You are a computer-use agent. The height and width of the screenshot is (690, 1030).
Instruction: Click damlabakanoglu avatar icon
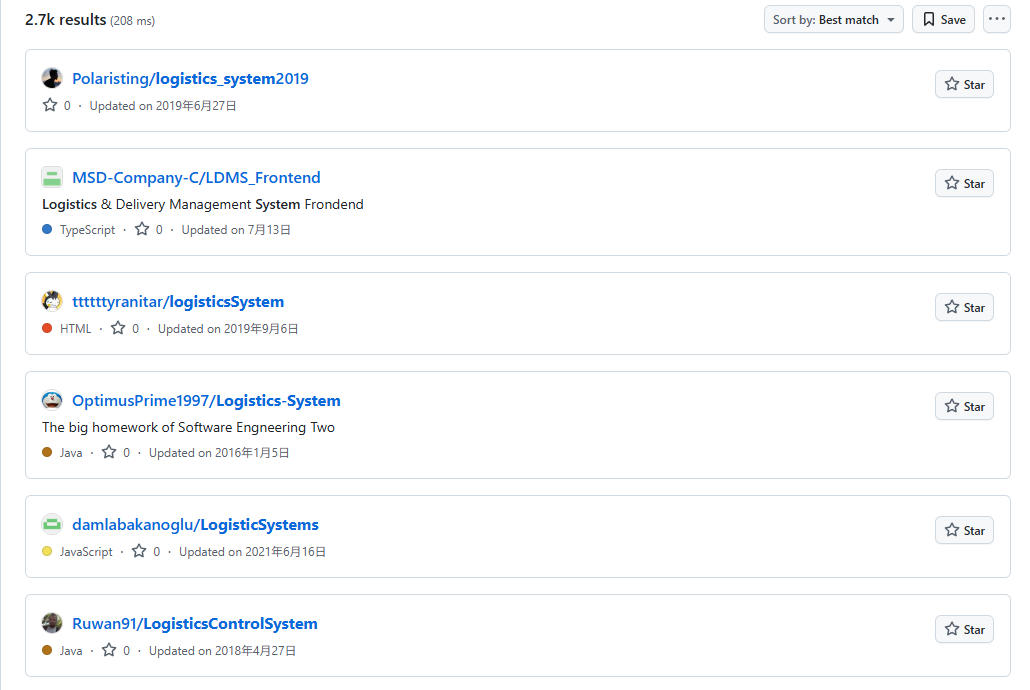(52, 524)
